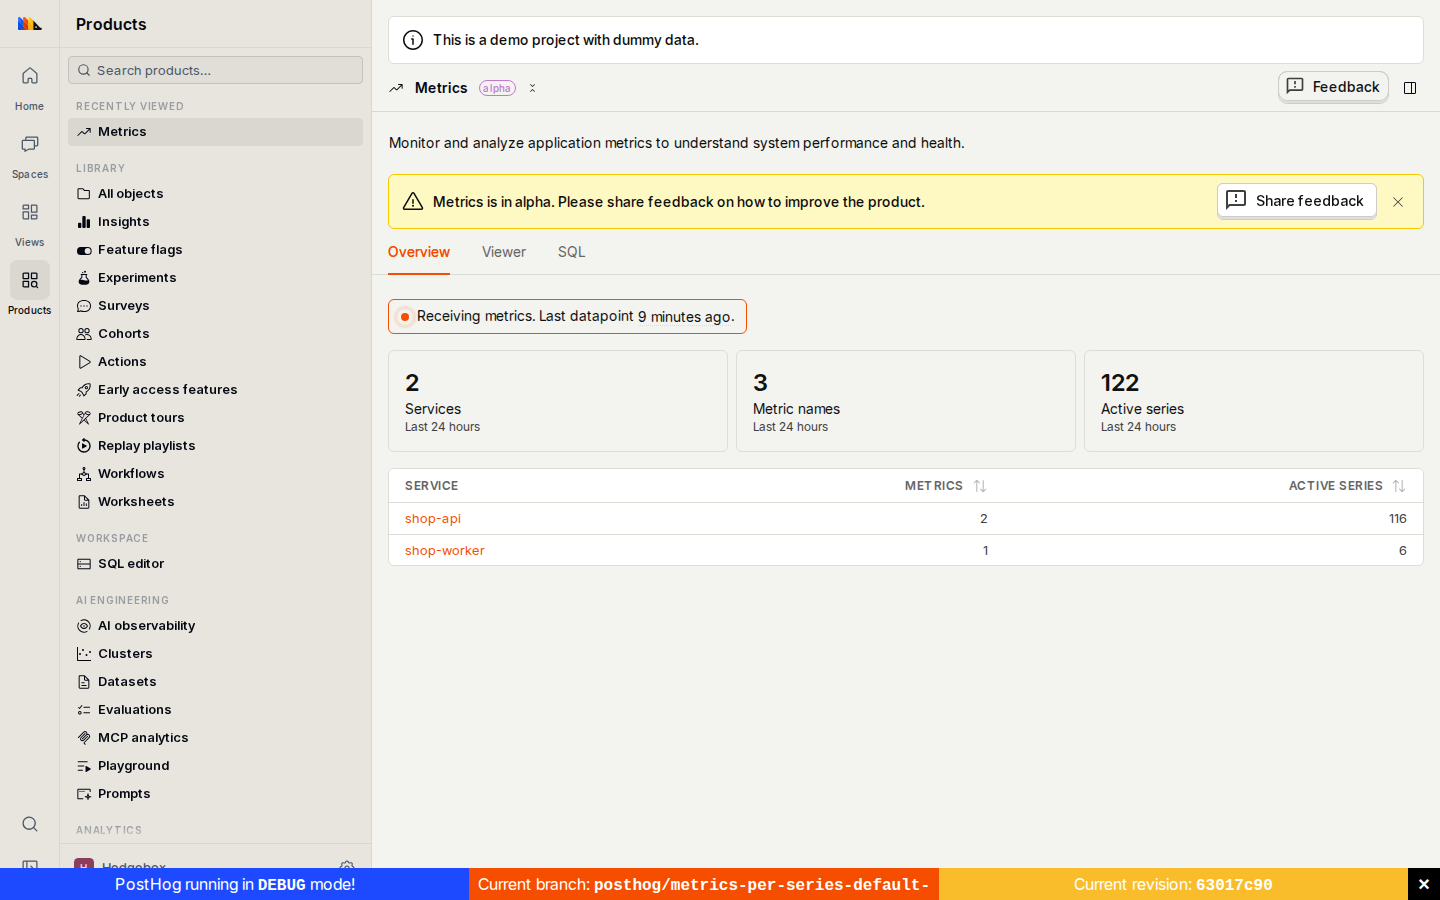Click the Active series count card

pyautogui.click(x=1254, y=401)
